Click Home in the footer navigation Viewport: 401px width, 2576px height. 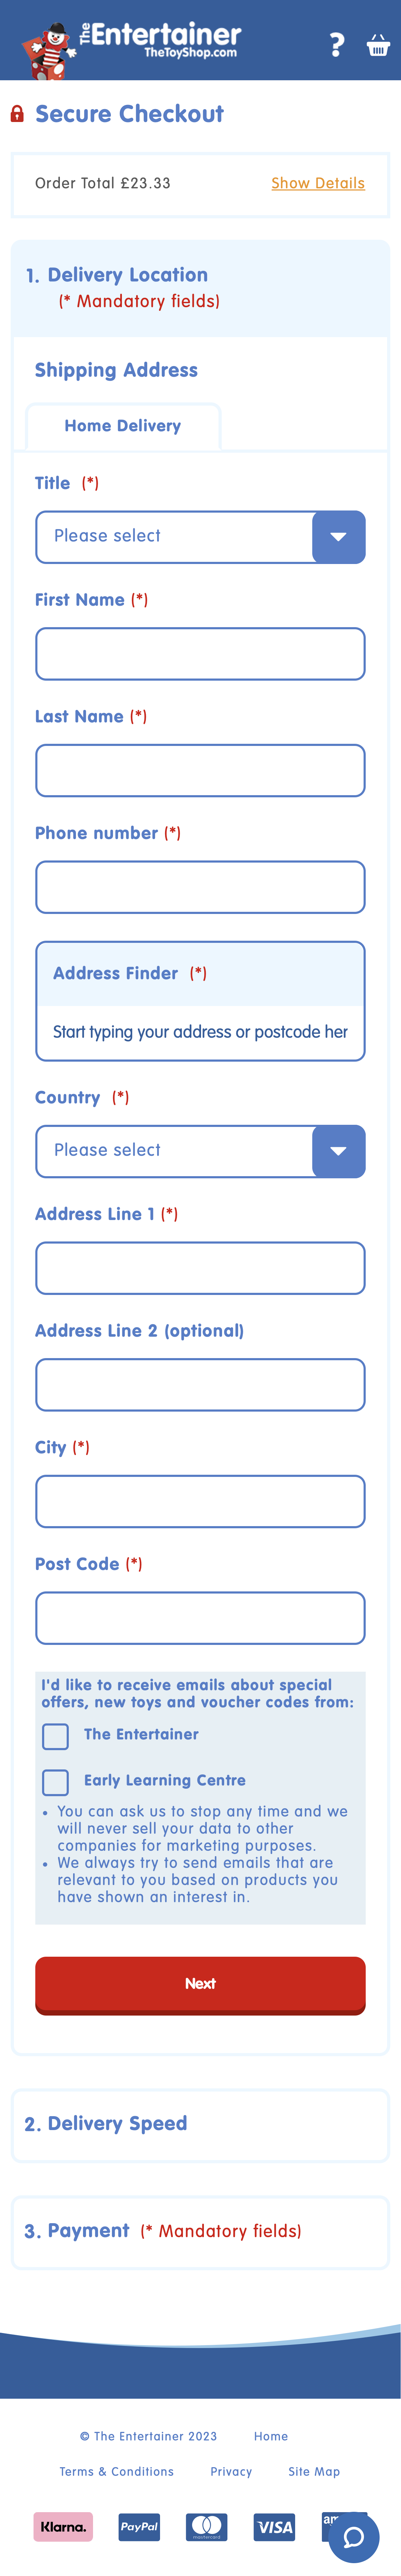[x=271, y=2436]
